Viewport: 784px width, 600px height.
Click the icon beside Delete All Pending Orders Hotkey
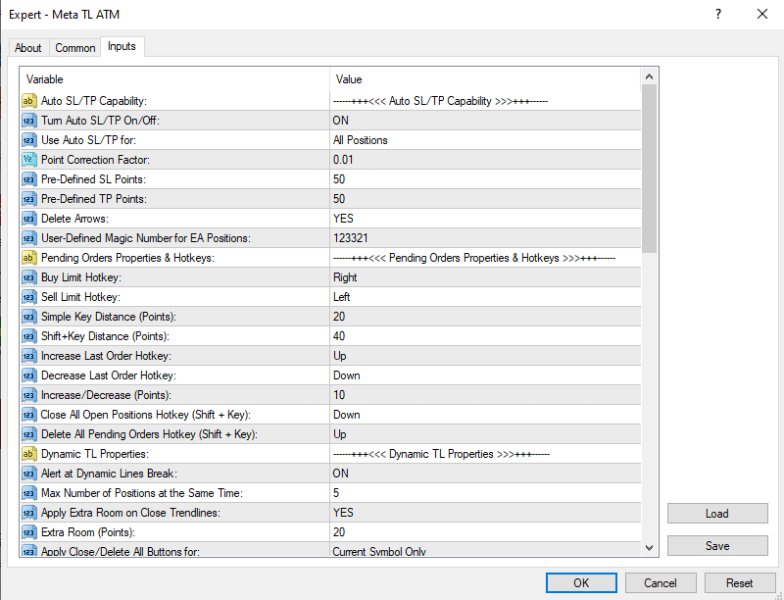click(x=28, y=434)
